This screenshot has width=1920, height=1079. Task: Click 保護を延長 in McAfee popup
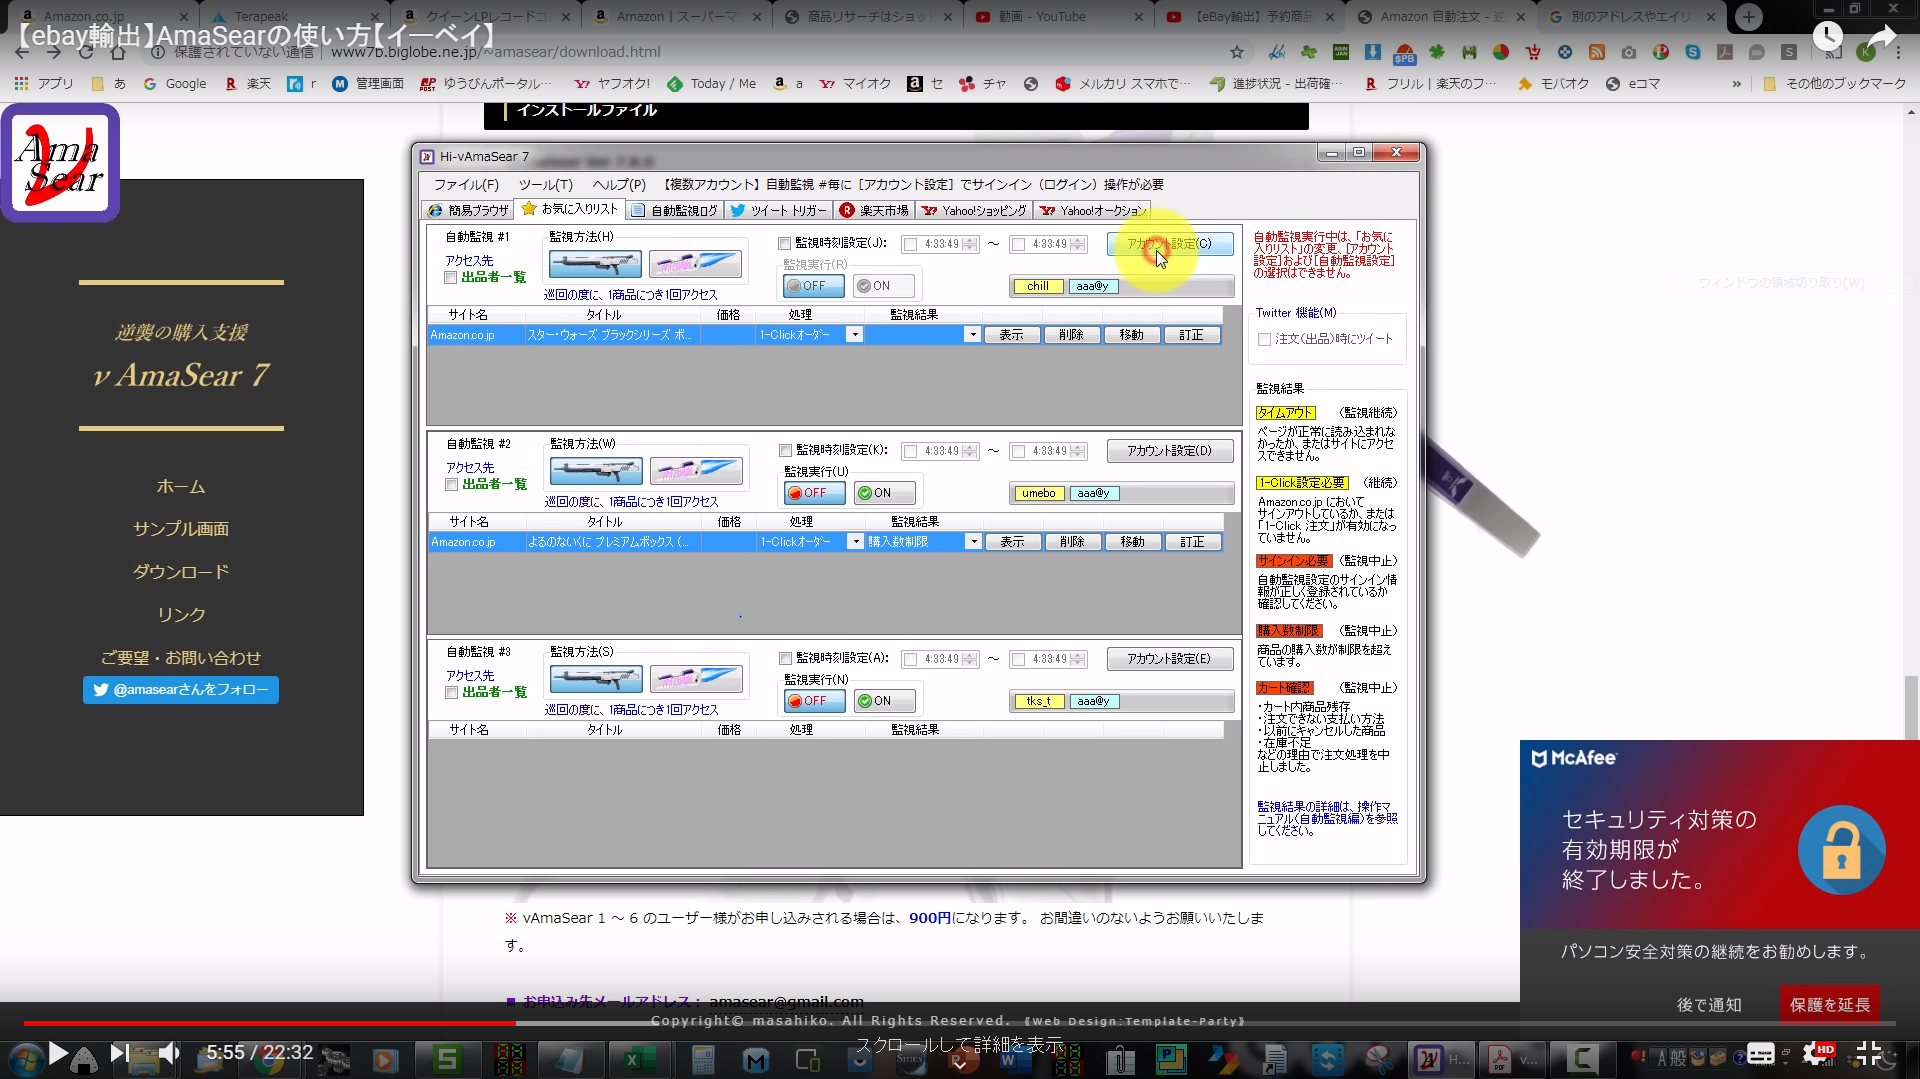pos(1829,1005)
